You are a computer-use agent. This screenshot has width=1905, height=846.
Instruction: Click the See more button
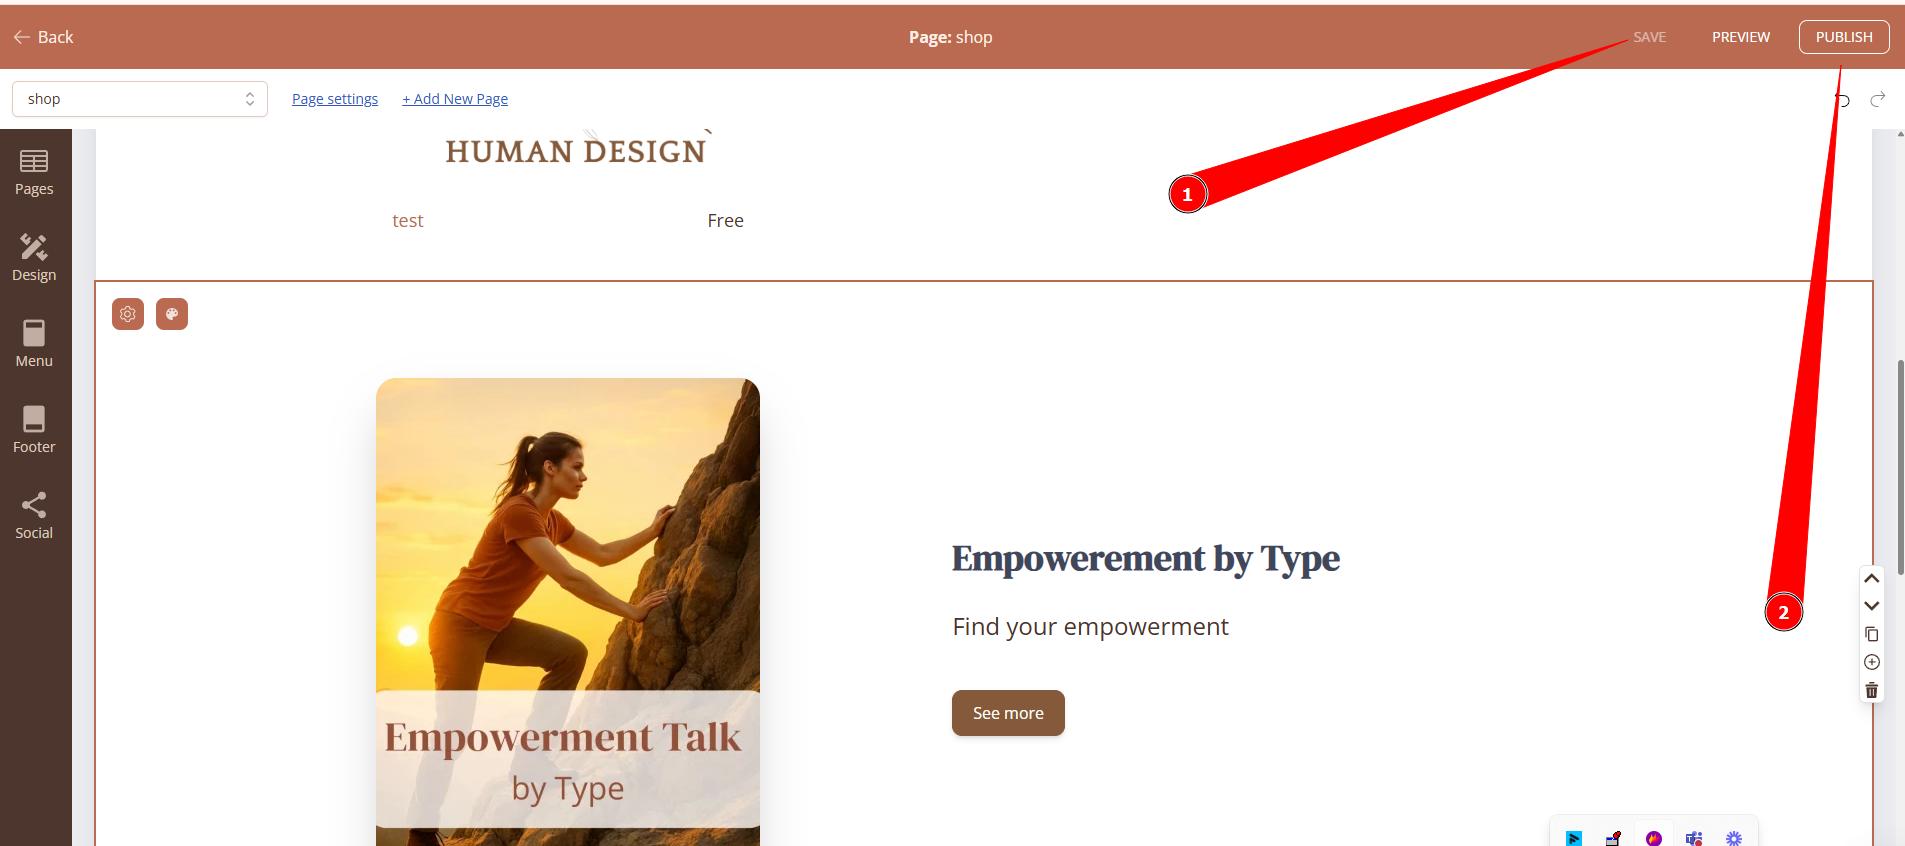pos(1008,713)
